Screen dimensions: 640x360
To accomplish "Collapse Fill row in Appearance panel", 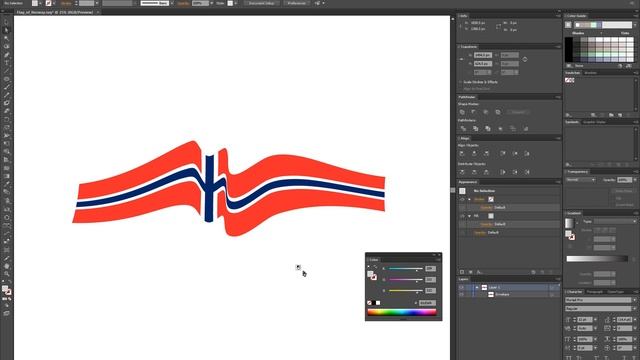I will [469, 216].
